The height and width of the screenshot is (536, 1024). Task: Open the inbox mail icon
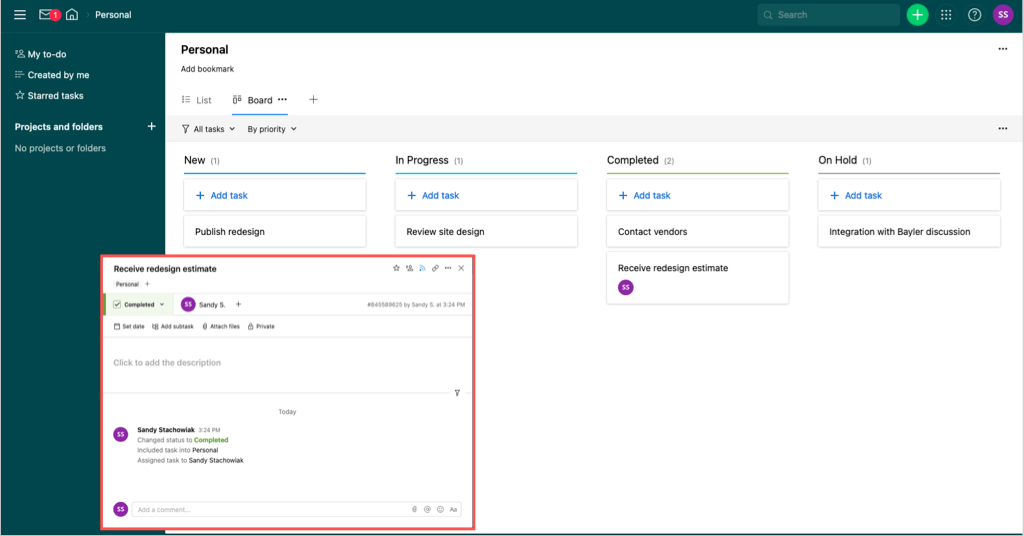(47, 15)
